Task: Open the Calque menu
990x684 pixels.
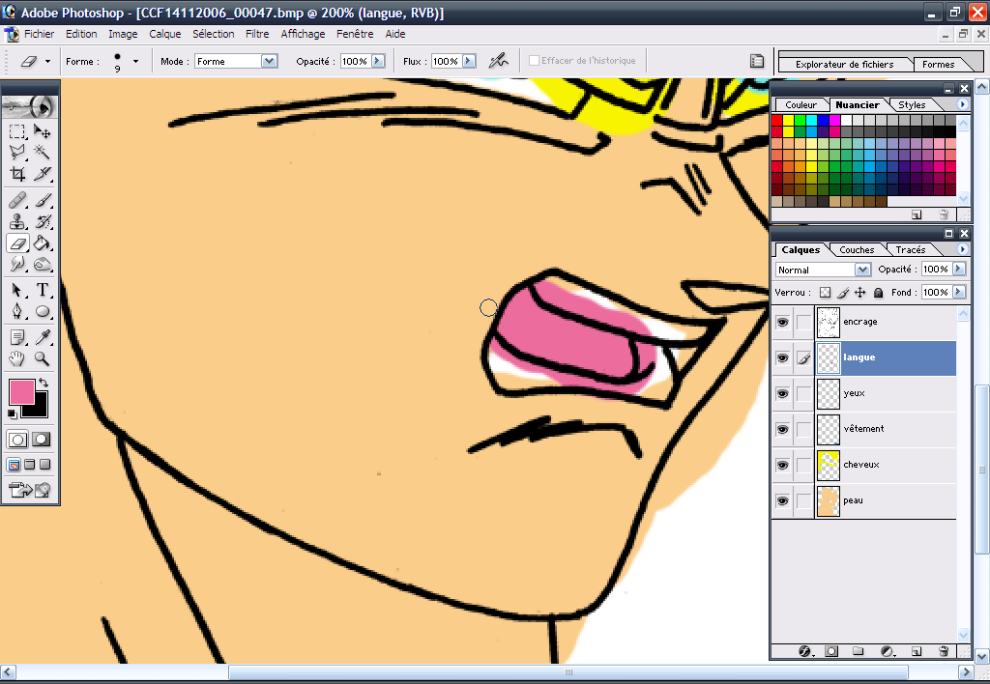Action: coord(165,34)
